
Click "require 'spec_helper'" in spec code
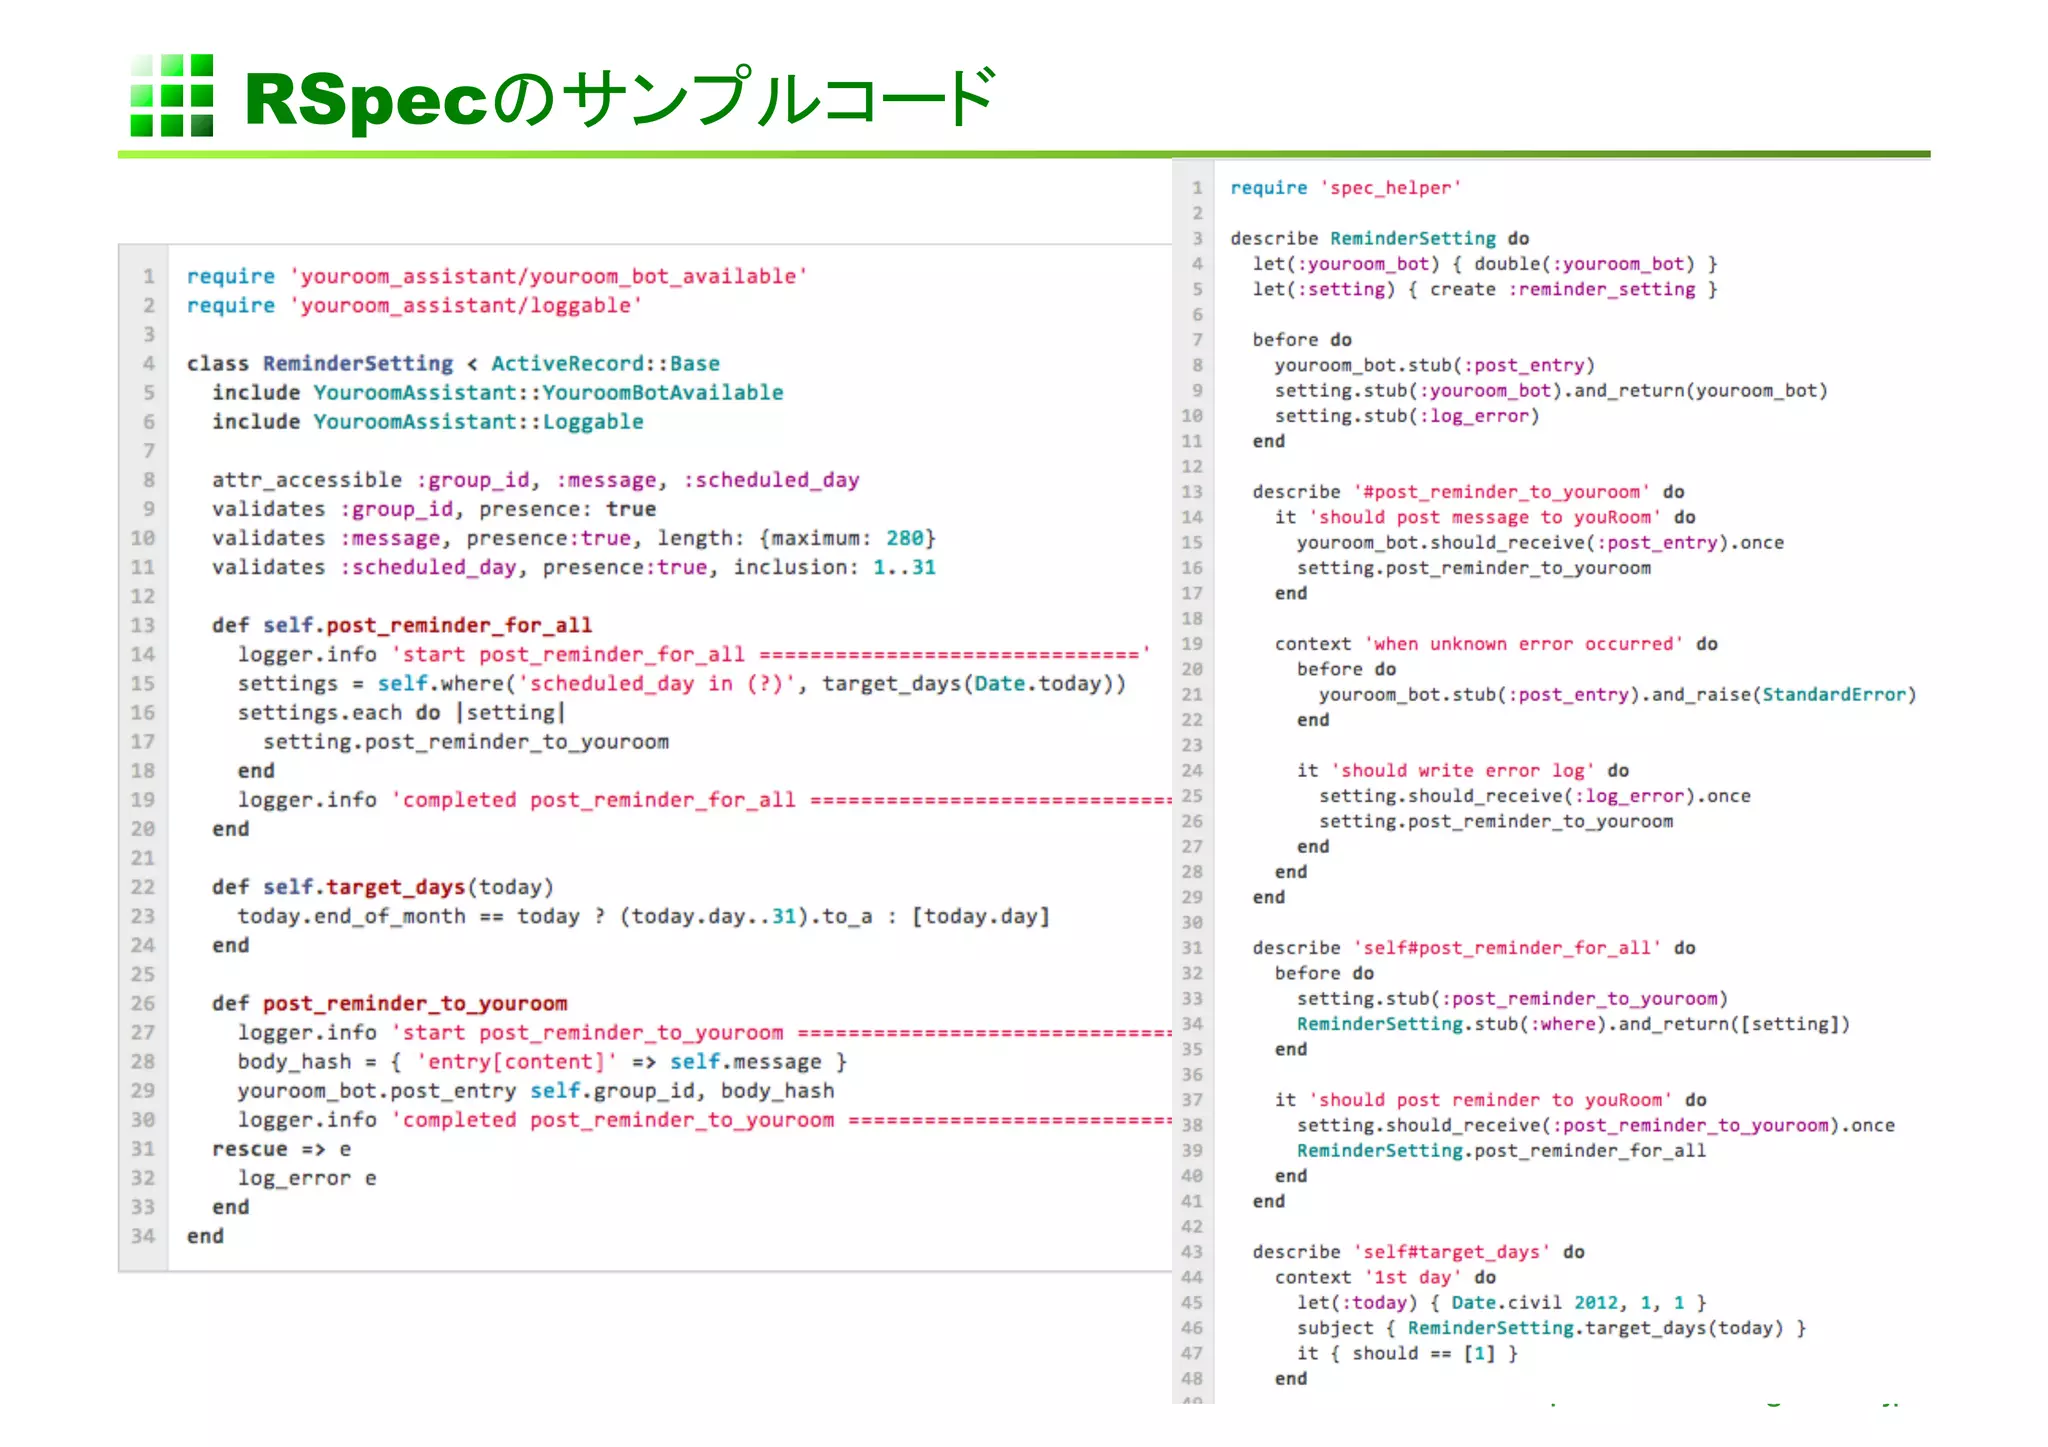click(x=1346, y=188)
